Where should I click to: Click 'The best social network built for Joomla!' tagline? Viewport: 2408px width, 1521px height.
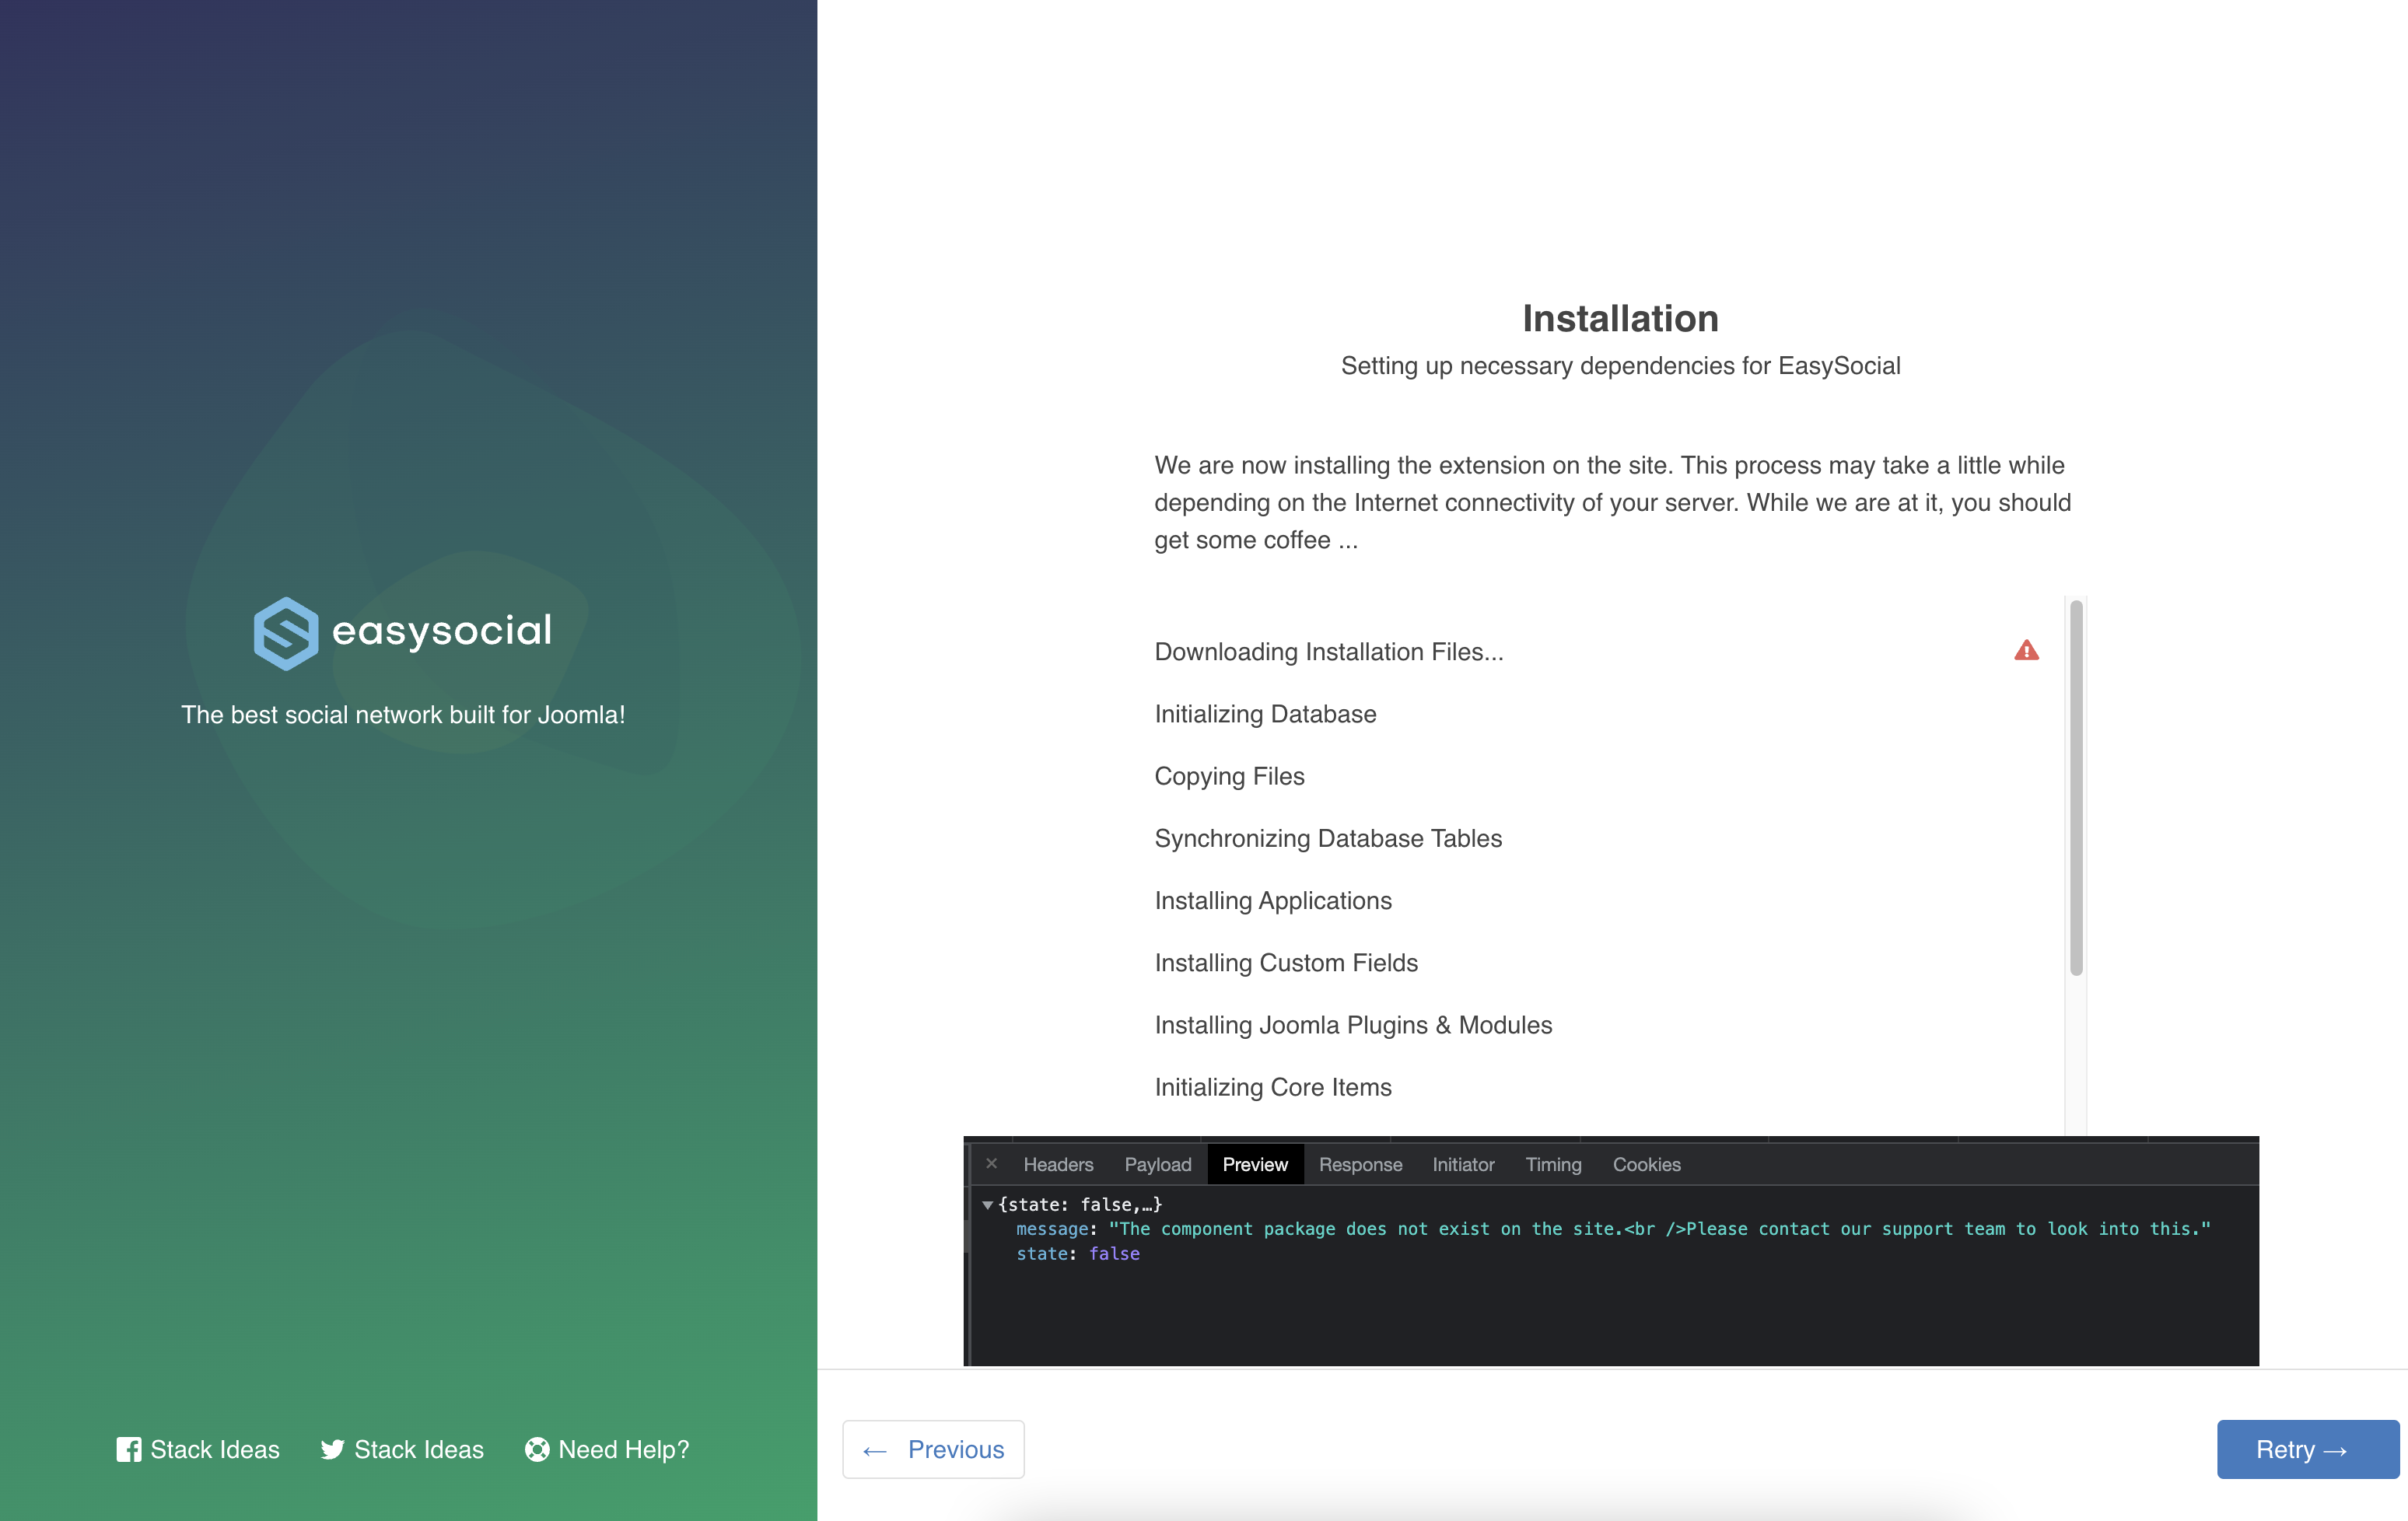[x=403, y=715]
